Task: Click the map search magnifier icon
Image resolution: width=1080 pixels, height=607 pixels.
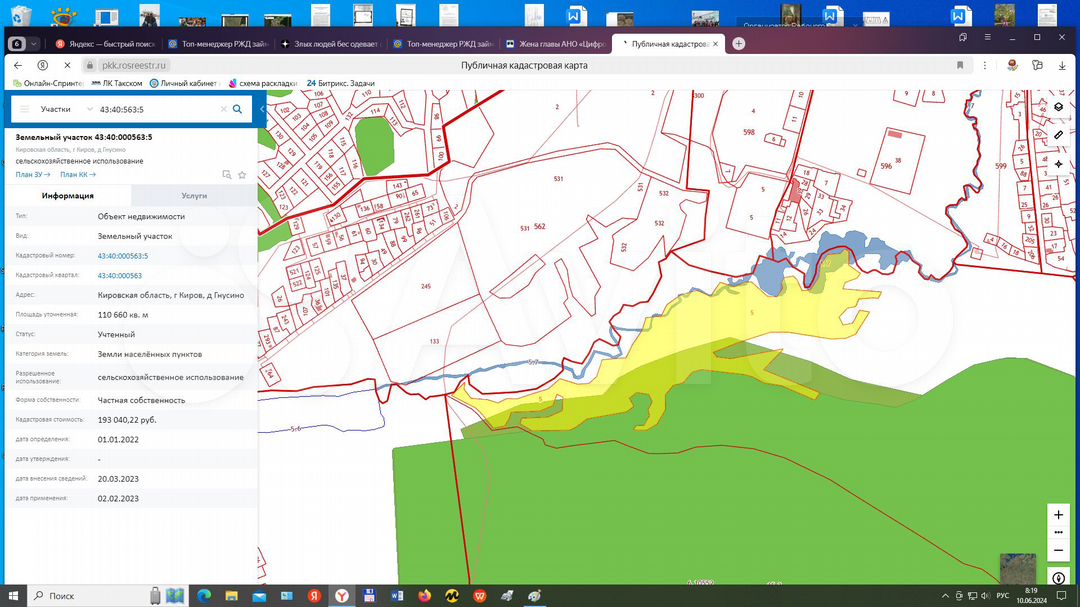Action: coord(237,109)
